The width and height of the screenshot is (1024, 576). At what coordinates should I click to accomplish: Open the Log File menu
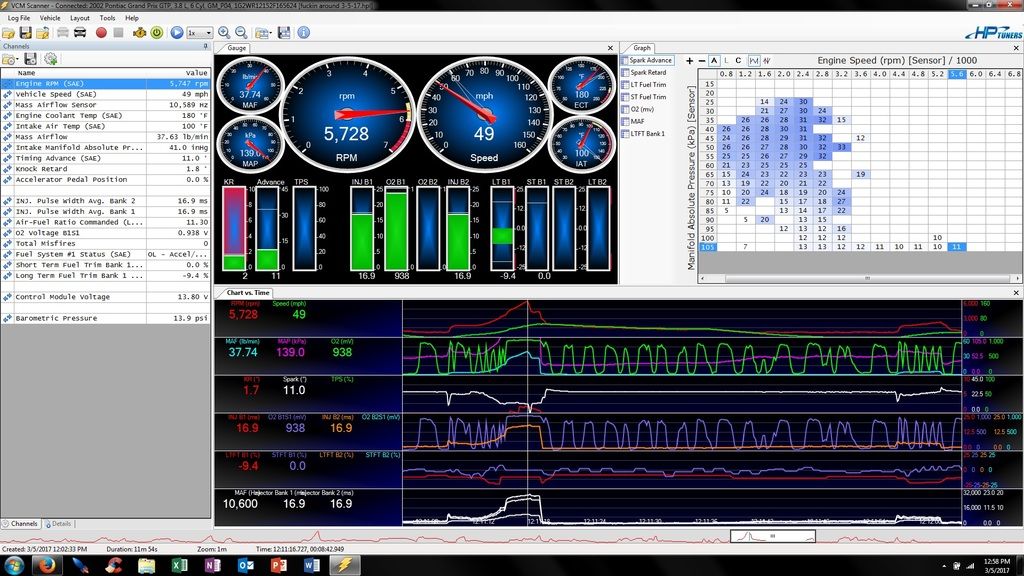click(x=19, y=18)
